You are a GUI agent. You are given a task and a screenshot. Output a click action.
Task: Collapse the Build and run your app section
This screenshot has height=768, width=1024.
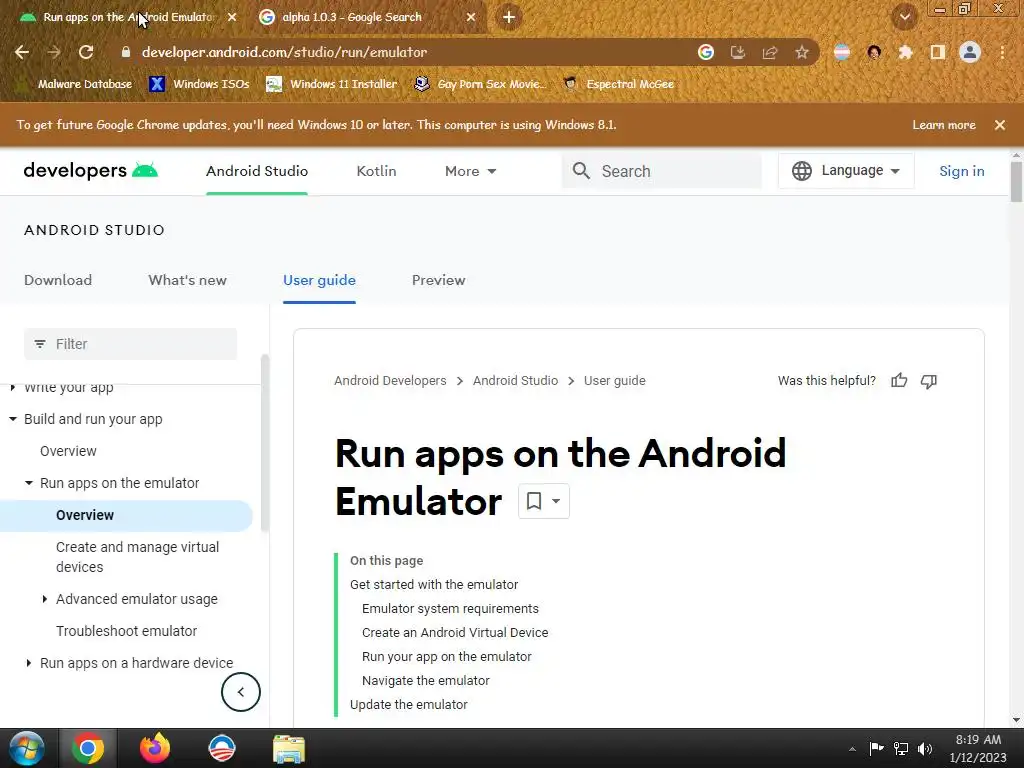click(x=12, y=419)
